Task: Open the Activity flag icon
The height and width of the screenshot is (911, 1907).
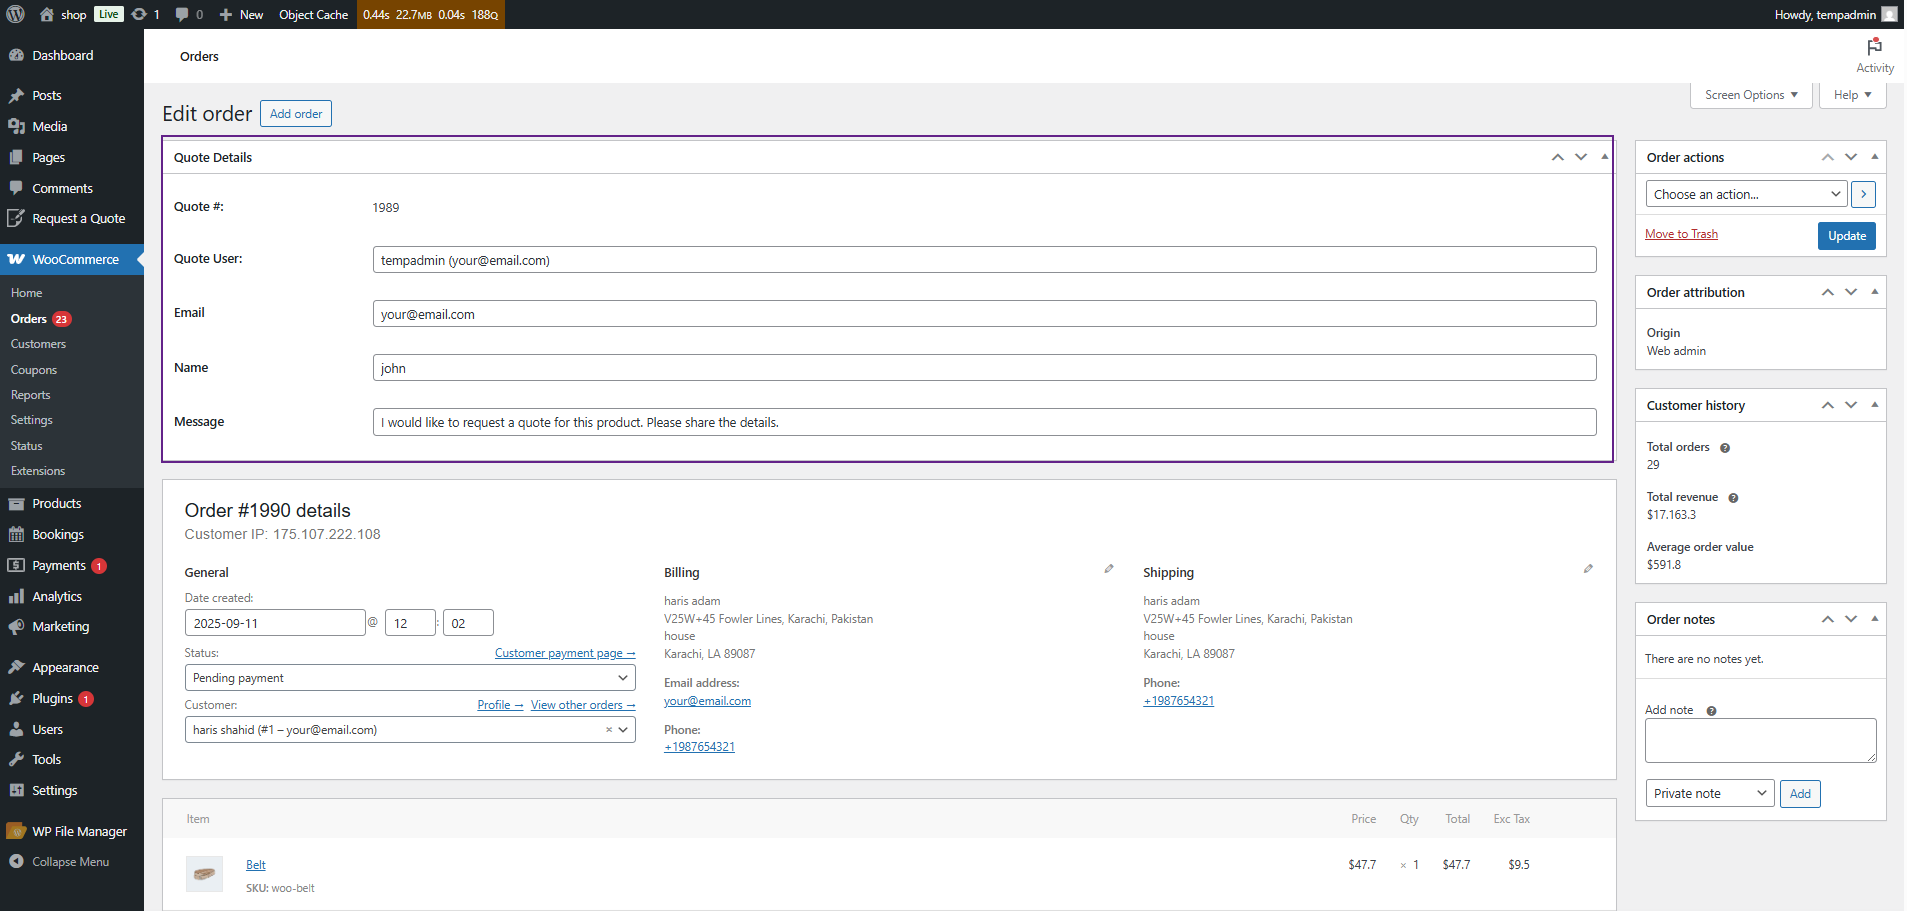Action: click(1874, 47)
